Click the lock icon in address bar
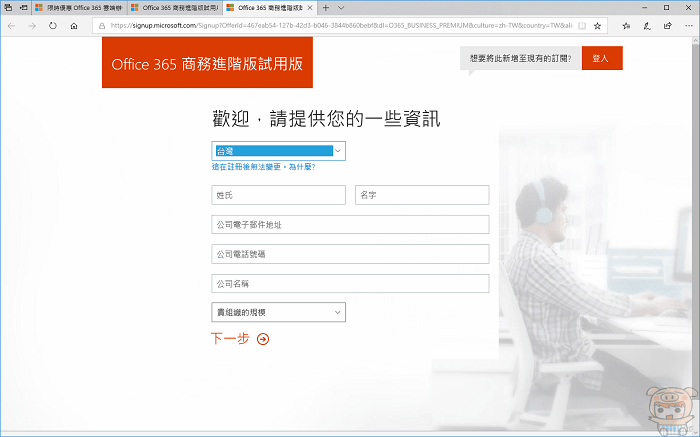700x437 pixels. pyautogui.click(x=102, y=26)
